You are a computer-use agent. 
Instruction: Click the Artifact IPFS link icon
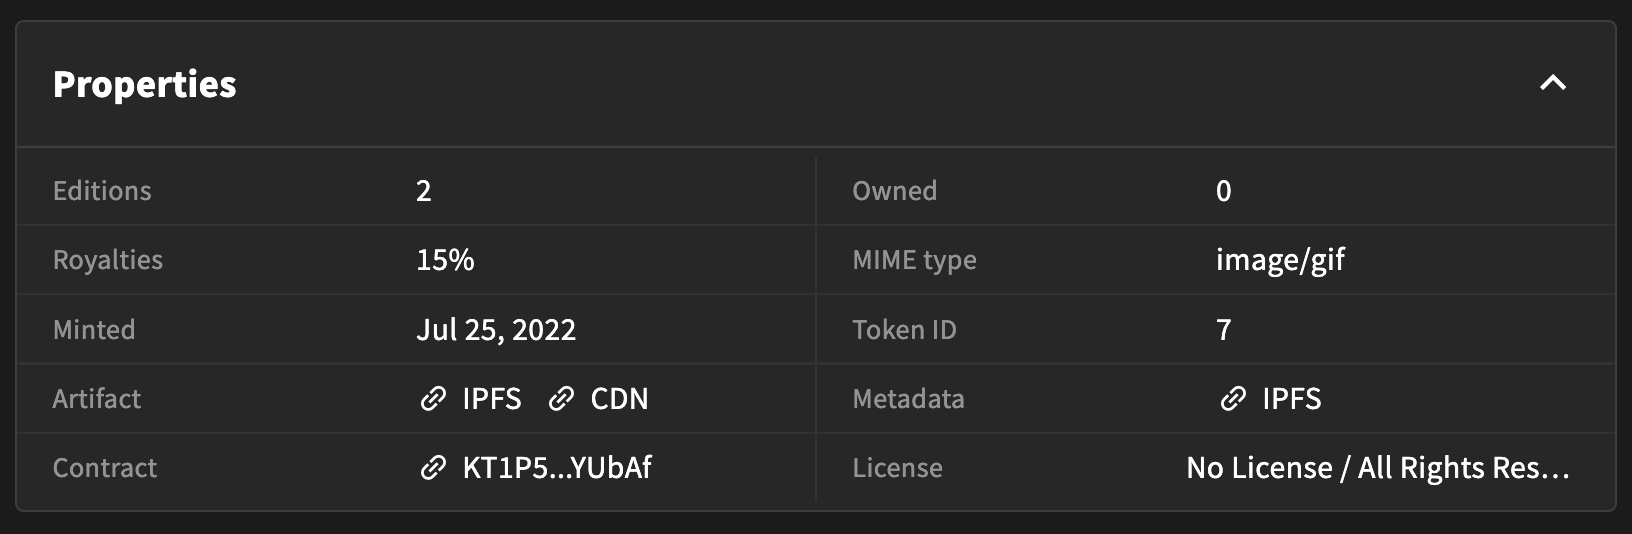click(x=433, y=399)
